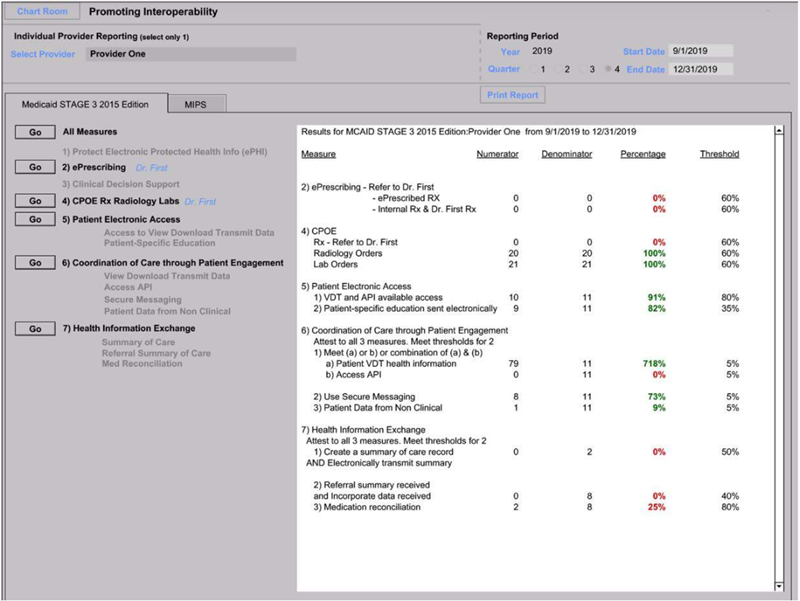The image size is (800, 601).
Task: Click the Select Provider link
Action: click(42, 54)
